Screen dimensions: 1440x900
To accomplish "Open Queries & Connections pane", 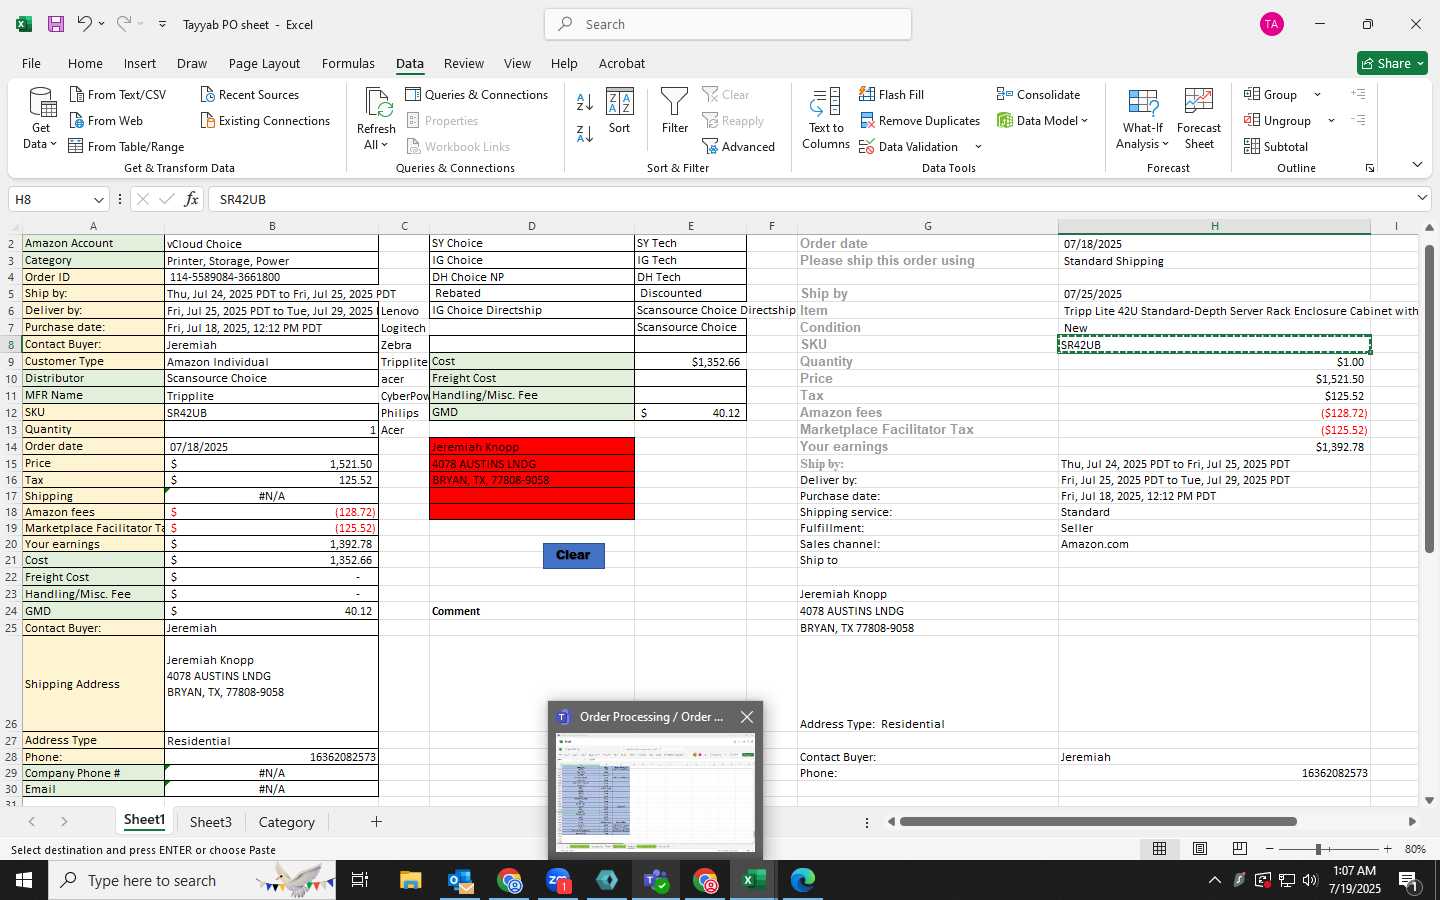I will pyautogui.click(x=477, y=95).
